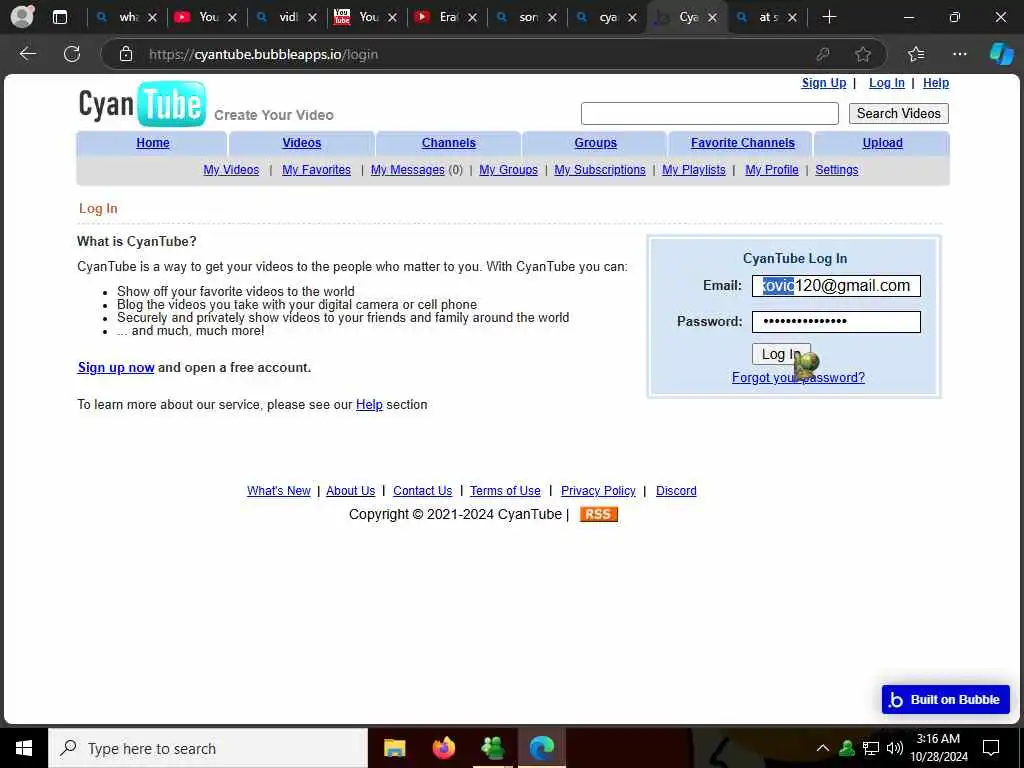Click Edge icon in taskbar

point(541,748)
